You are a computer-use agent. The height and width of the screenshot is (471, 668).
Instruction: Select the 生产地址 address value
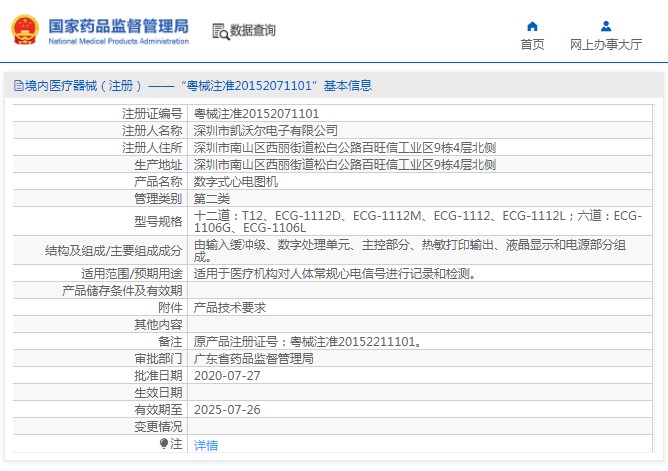click(345, 165)
